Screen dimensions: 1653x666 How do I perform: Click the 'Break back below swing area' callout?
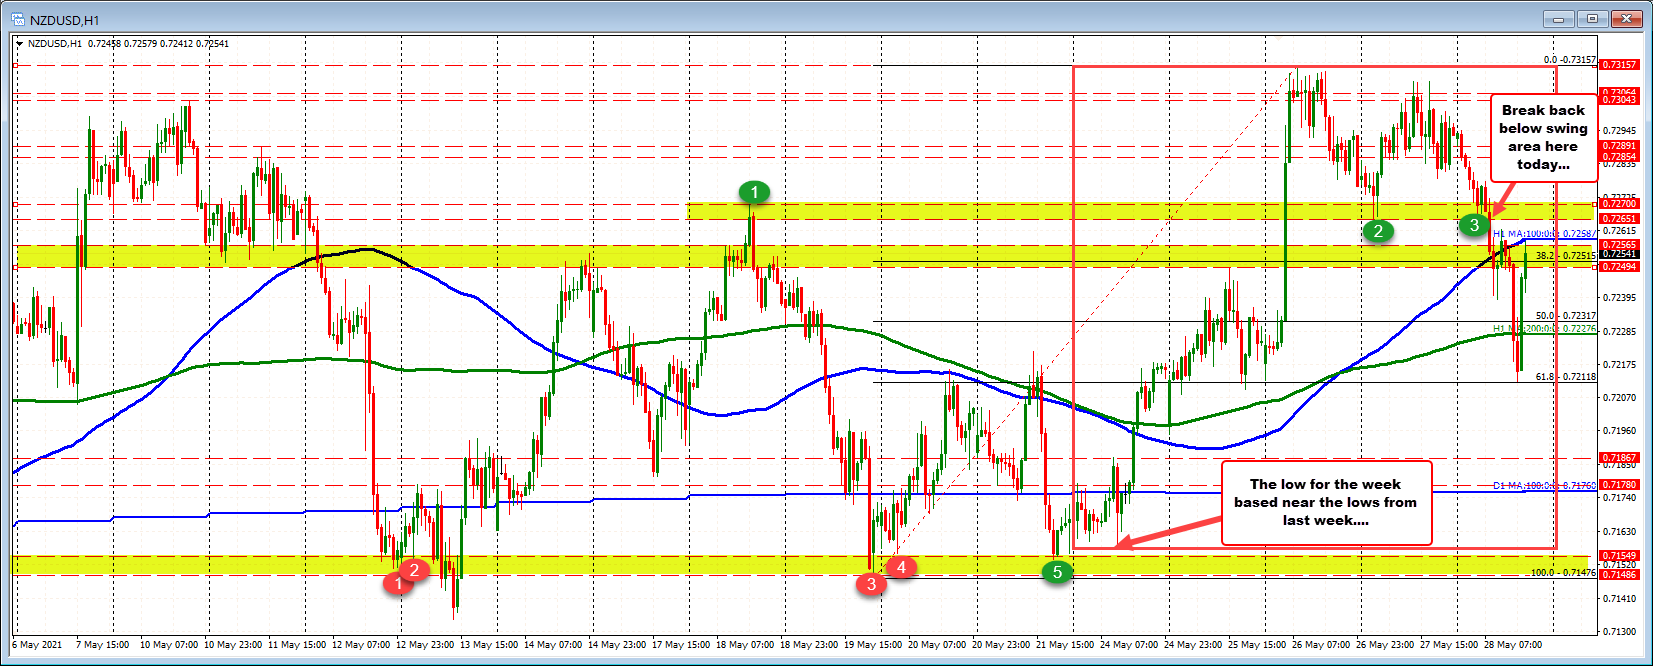point(1542,137)
